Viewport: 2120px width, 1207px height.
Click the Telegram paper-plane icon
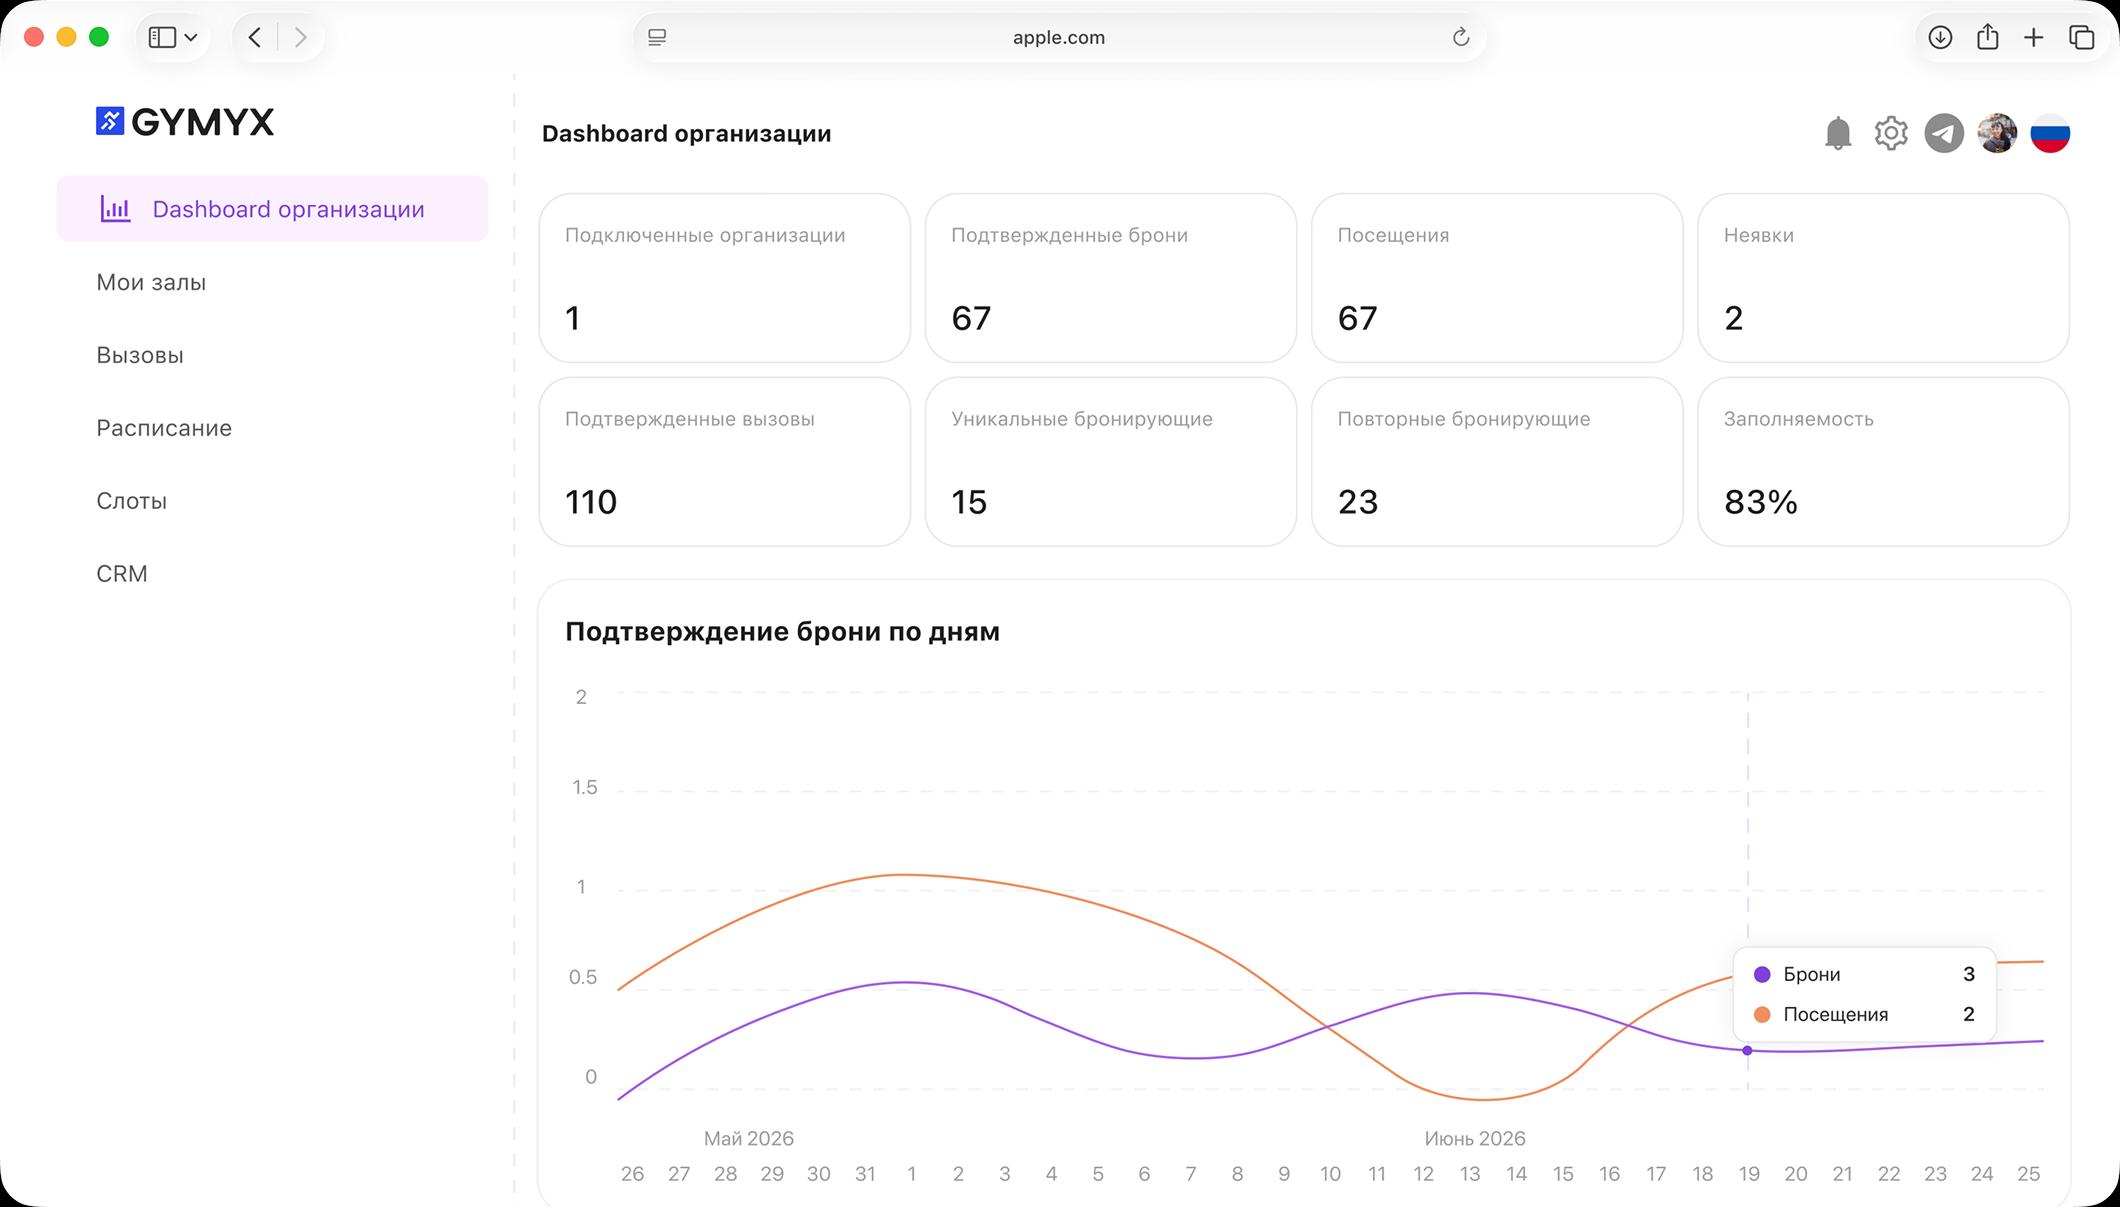coord(1944,133)
